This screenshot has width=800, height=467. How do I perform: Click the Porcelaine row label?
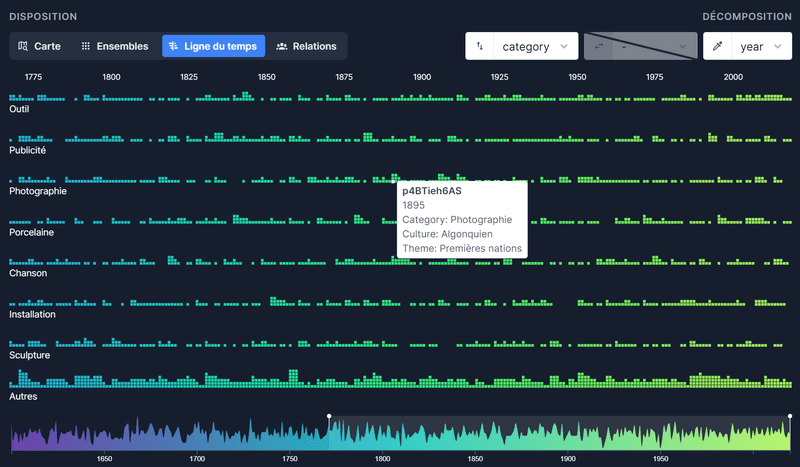click(x=32, y=232)
